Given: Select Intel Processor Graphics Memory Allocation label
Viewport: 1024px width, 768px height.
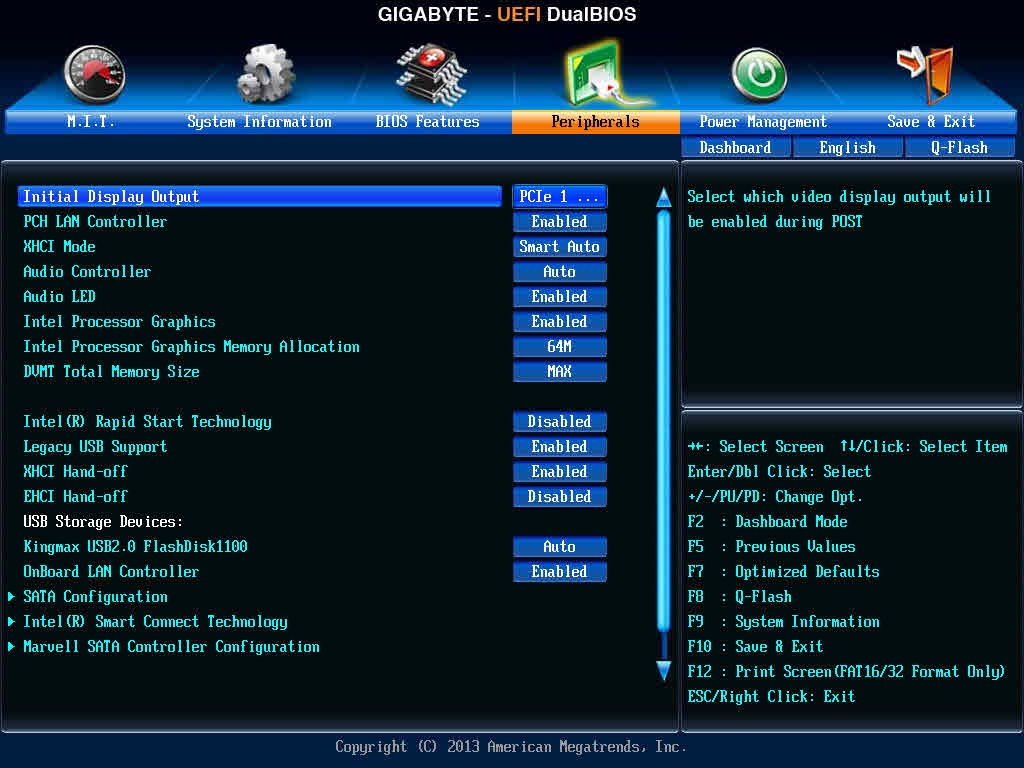Looking at the screenshot, I should click(191, 347).
